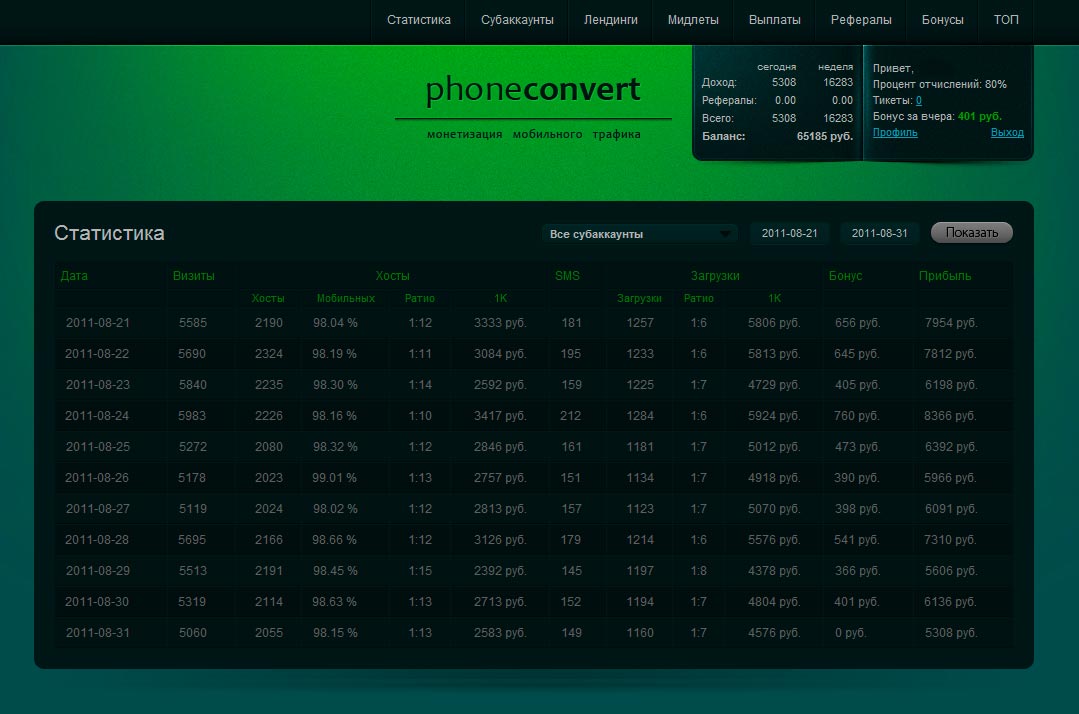This screenshot has width=1079, height=714.
Task: Click hosts ratio 1:15
Action: coord(420,570)
